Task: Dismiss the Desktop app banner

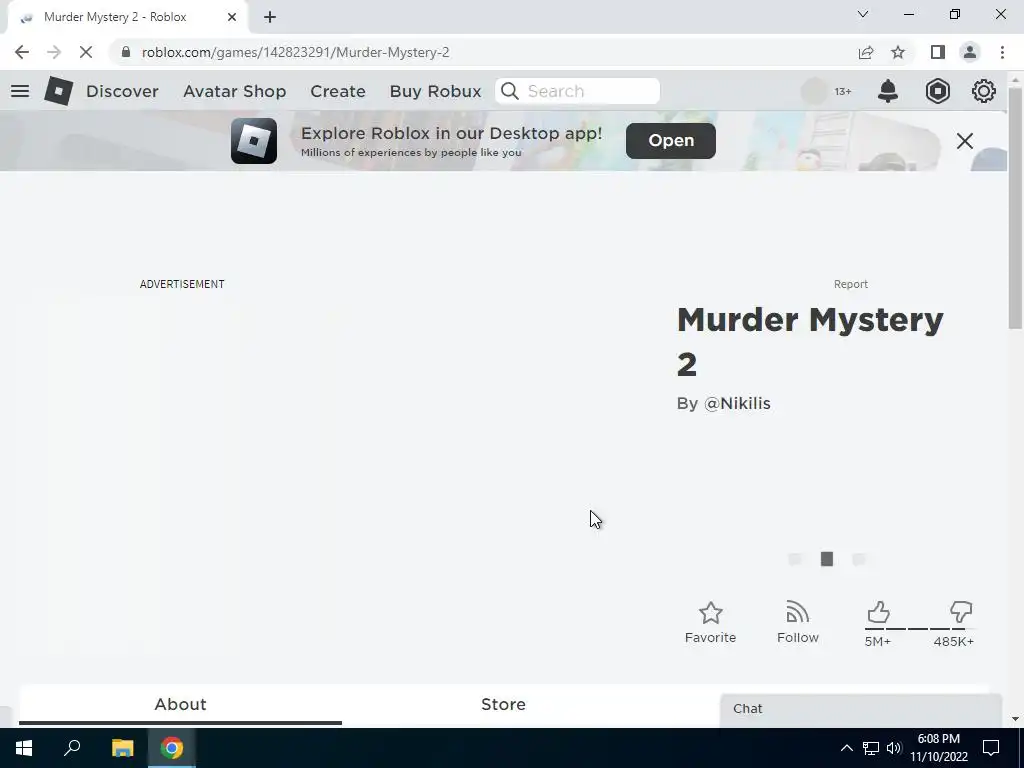Action: (x=965, y=140)
